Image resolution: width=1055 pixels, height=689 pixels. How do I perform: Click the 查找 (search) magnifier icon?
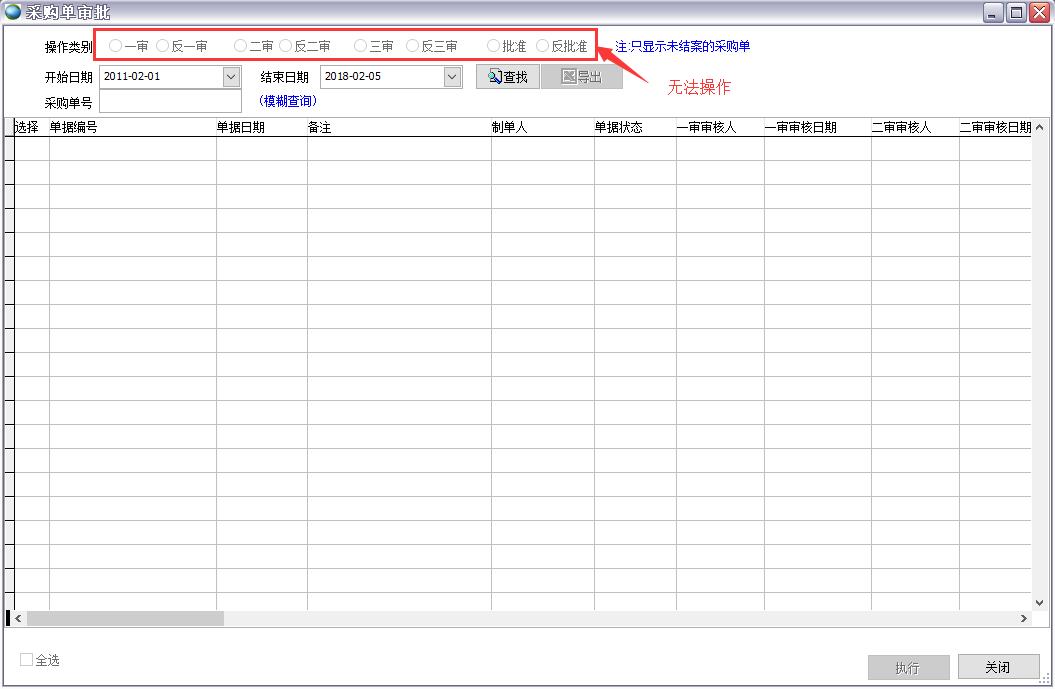497,76
